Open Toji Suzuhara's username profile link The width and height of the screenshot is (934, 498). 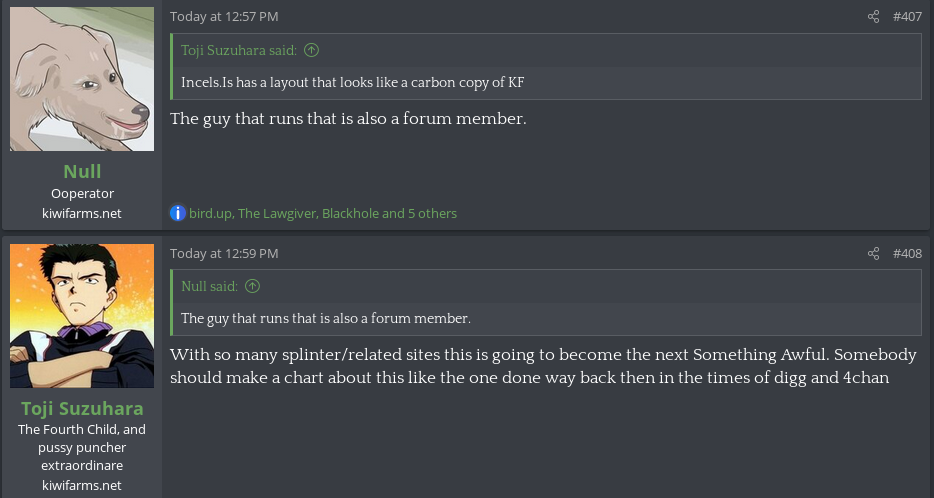[82, 408]
